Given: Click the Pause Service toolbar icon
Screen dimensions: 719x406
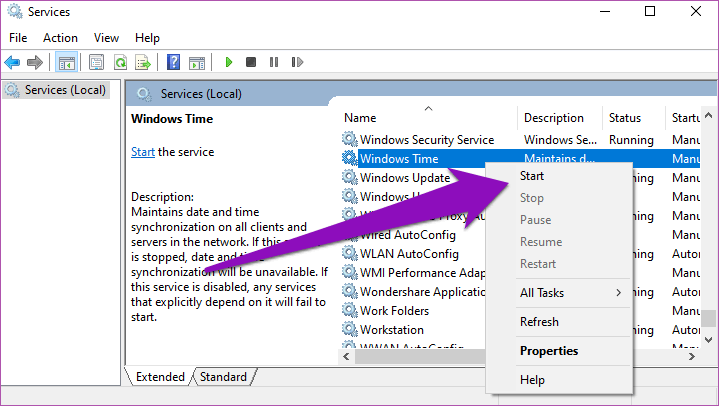Looking at the screenshot, I should (x=274, y=62).
